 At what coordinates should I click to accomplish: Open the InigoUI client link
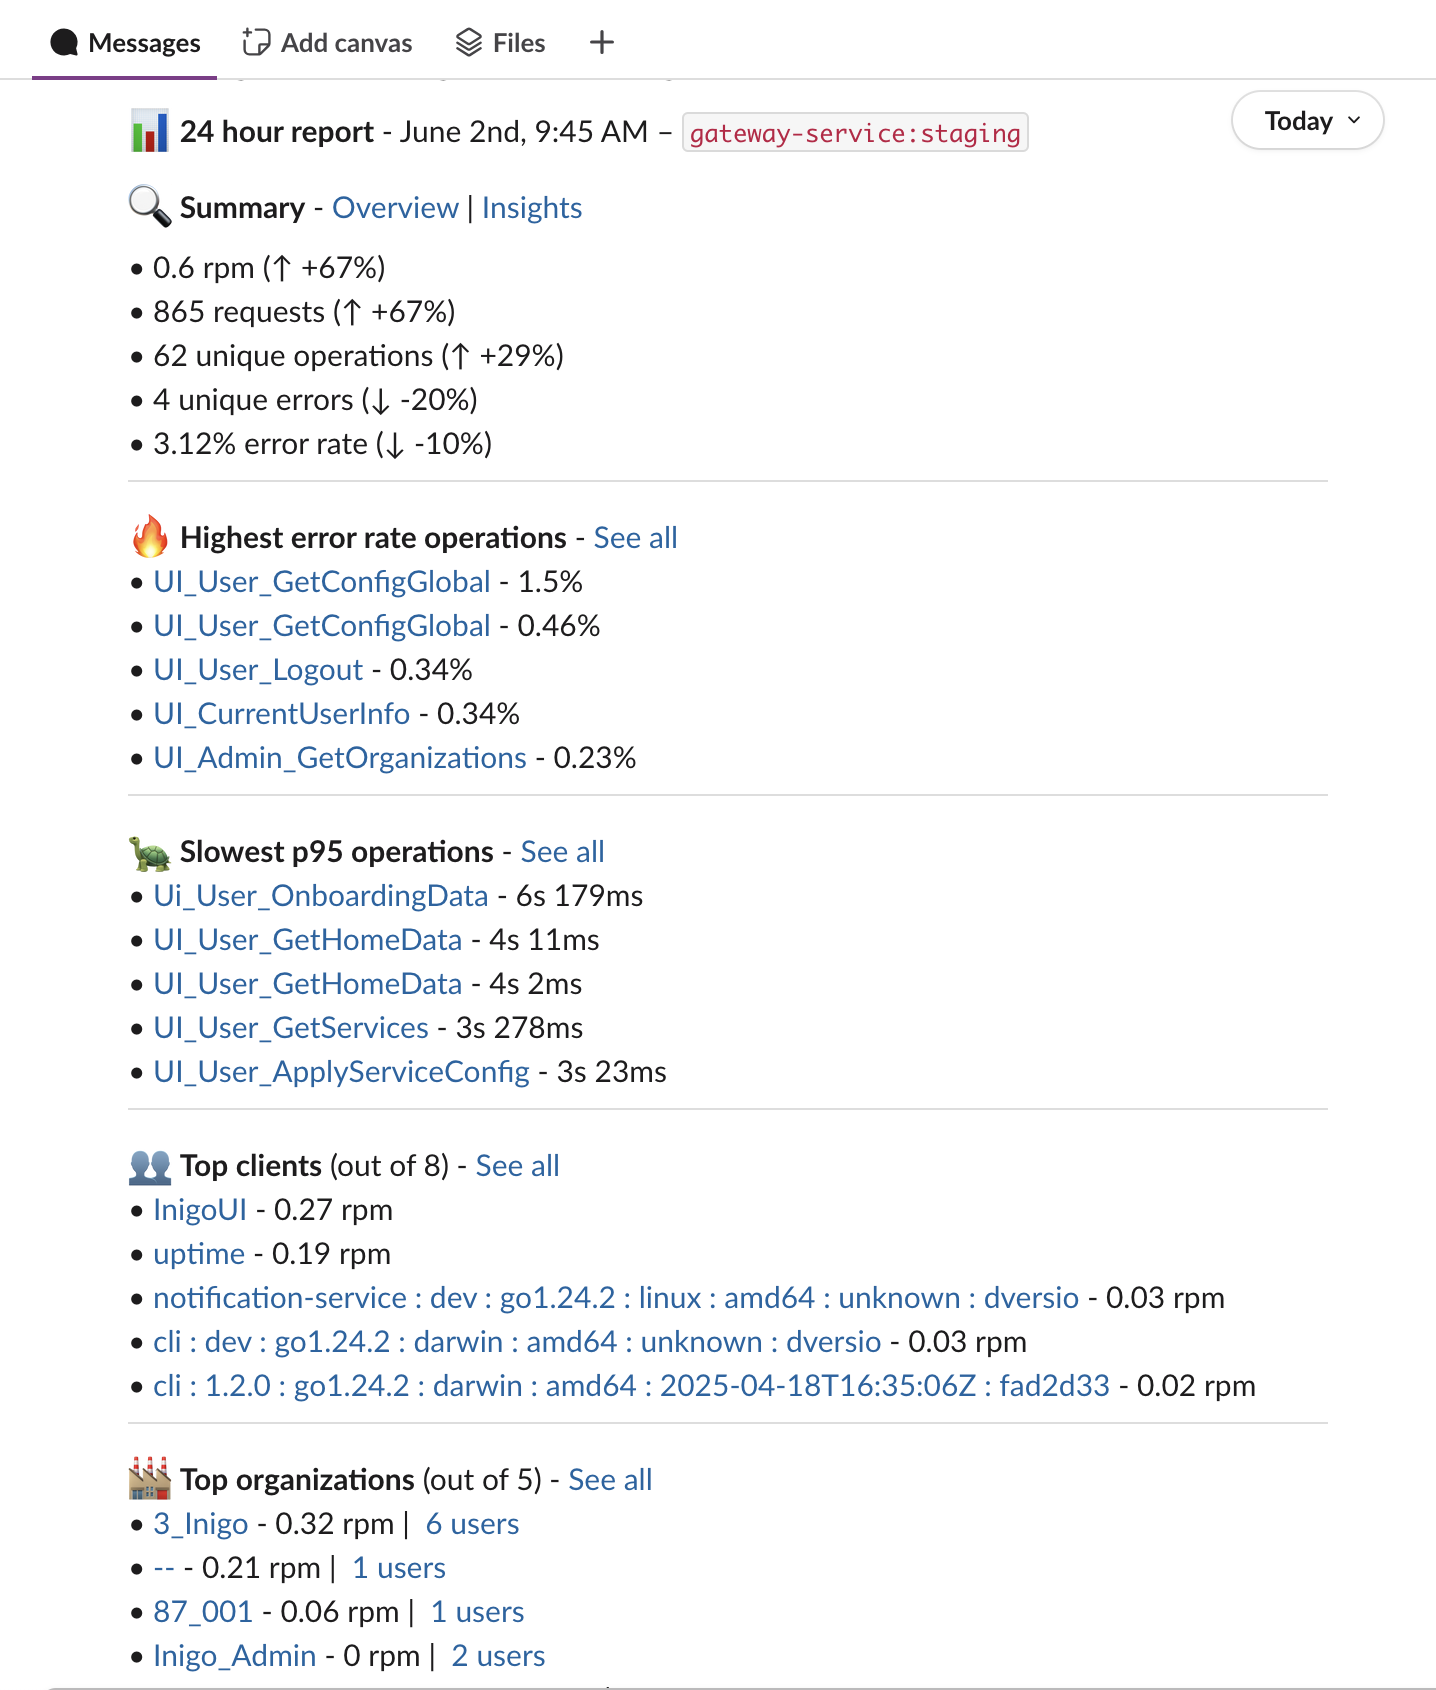point(200,1210)
